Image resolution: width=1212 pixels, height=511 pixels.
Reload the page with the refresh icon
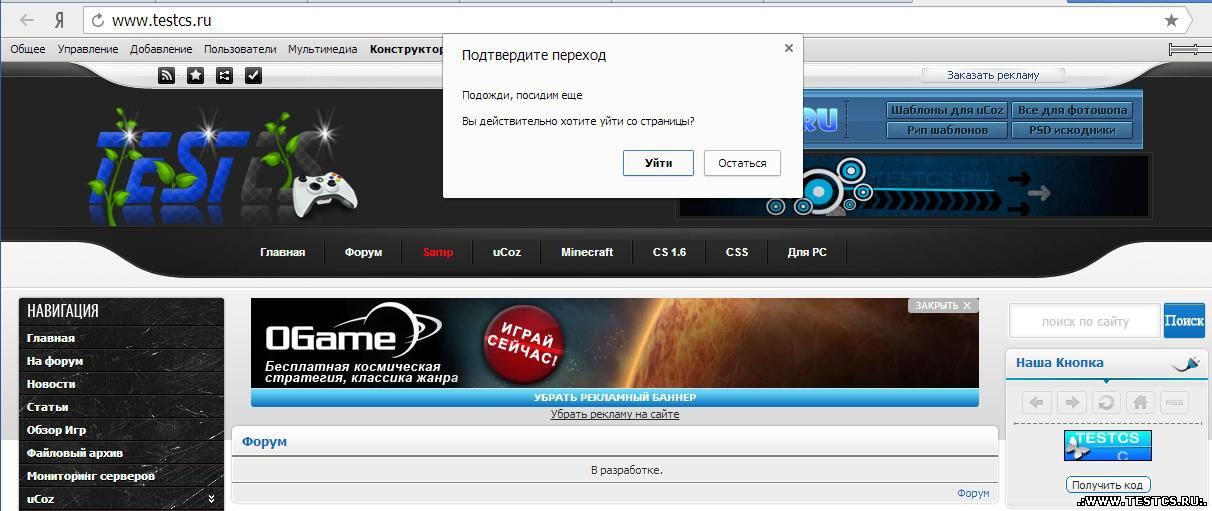(98, 20)
